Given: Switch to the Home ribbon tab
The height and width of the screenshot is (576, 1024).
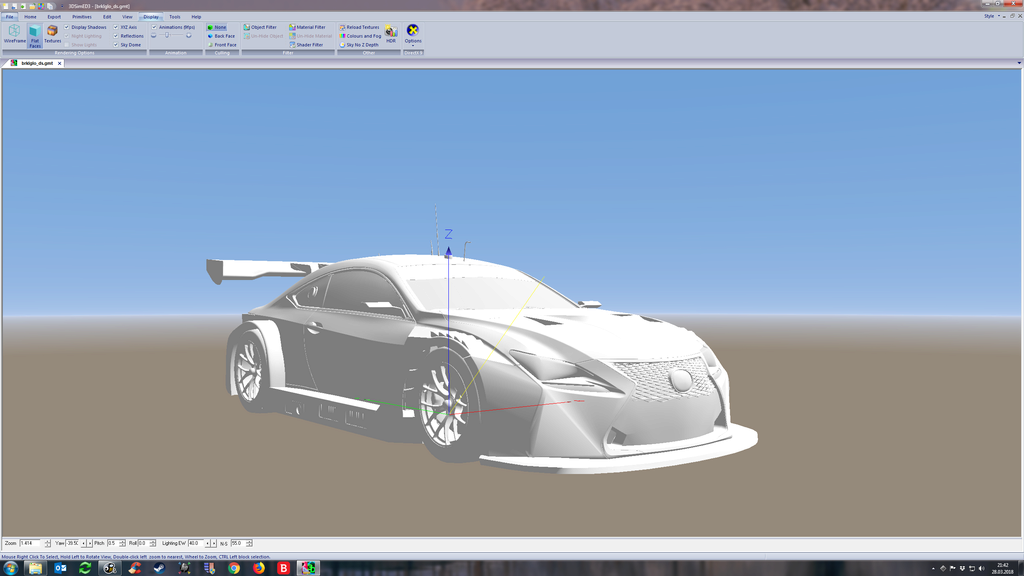Looking at the screenshot, I should coord(30,16).
